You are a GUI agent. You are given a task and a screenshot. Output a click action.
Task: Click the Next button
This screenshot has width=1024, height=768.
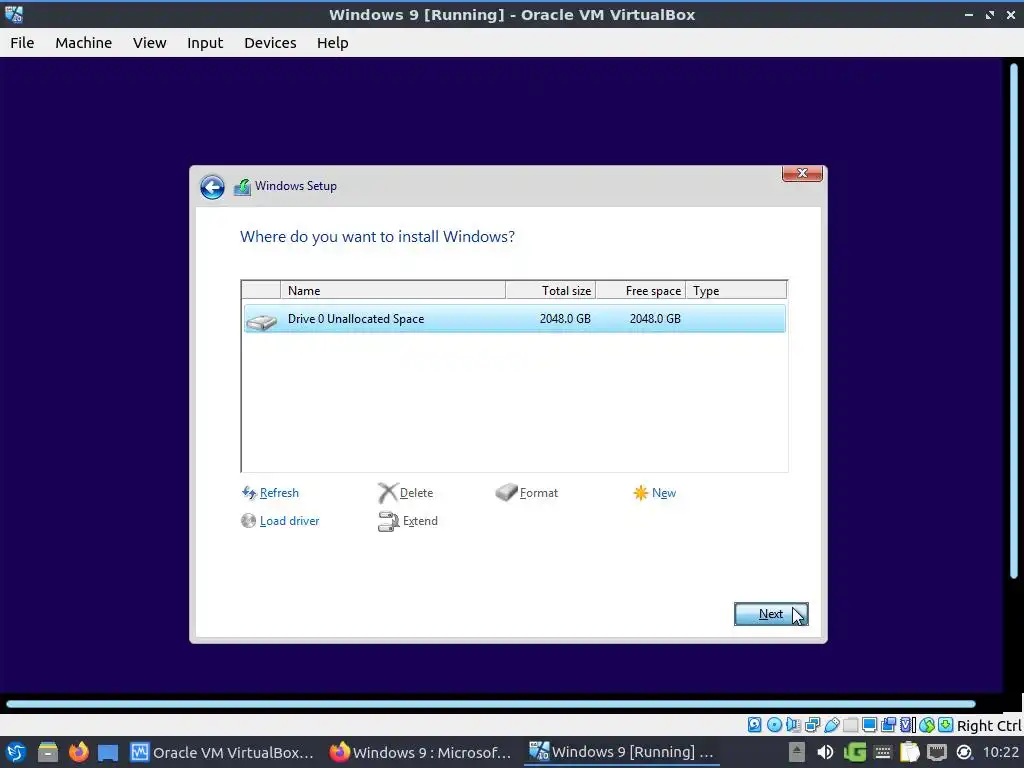point(771,614)
